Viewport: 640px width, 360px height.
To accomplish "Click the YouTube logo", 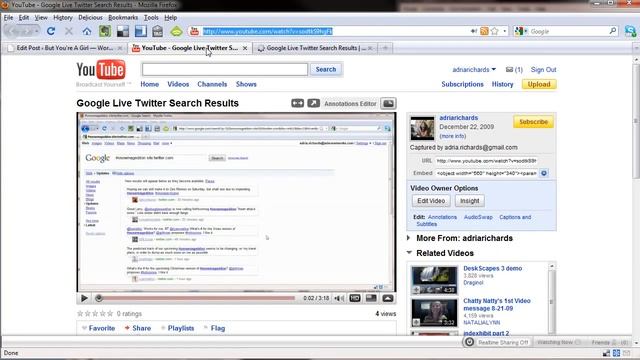I will tap(101, 70).
